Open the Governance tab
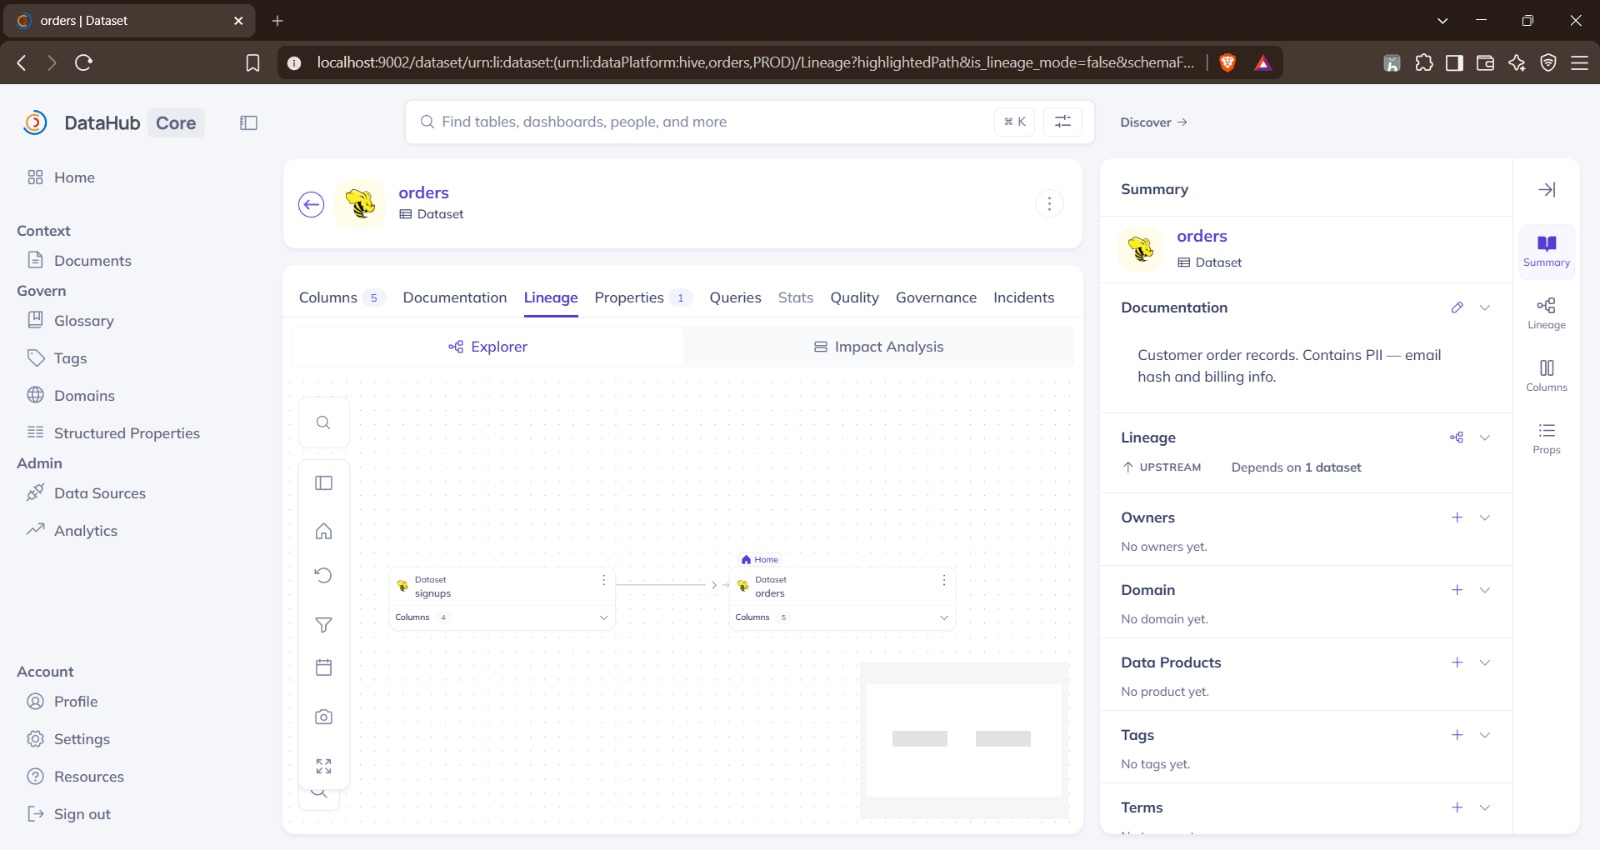Viewport: 1600px width, 850px height. pos(936,298)
